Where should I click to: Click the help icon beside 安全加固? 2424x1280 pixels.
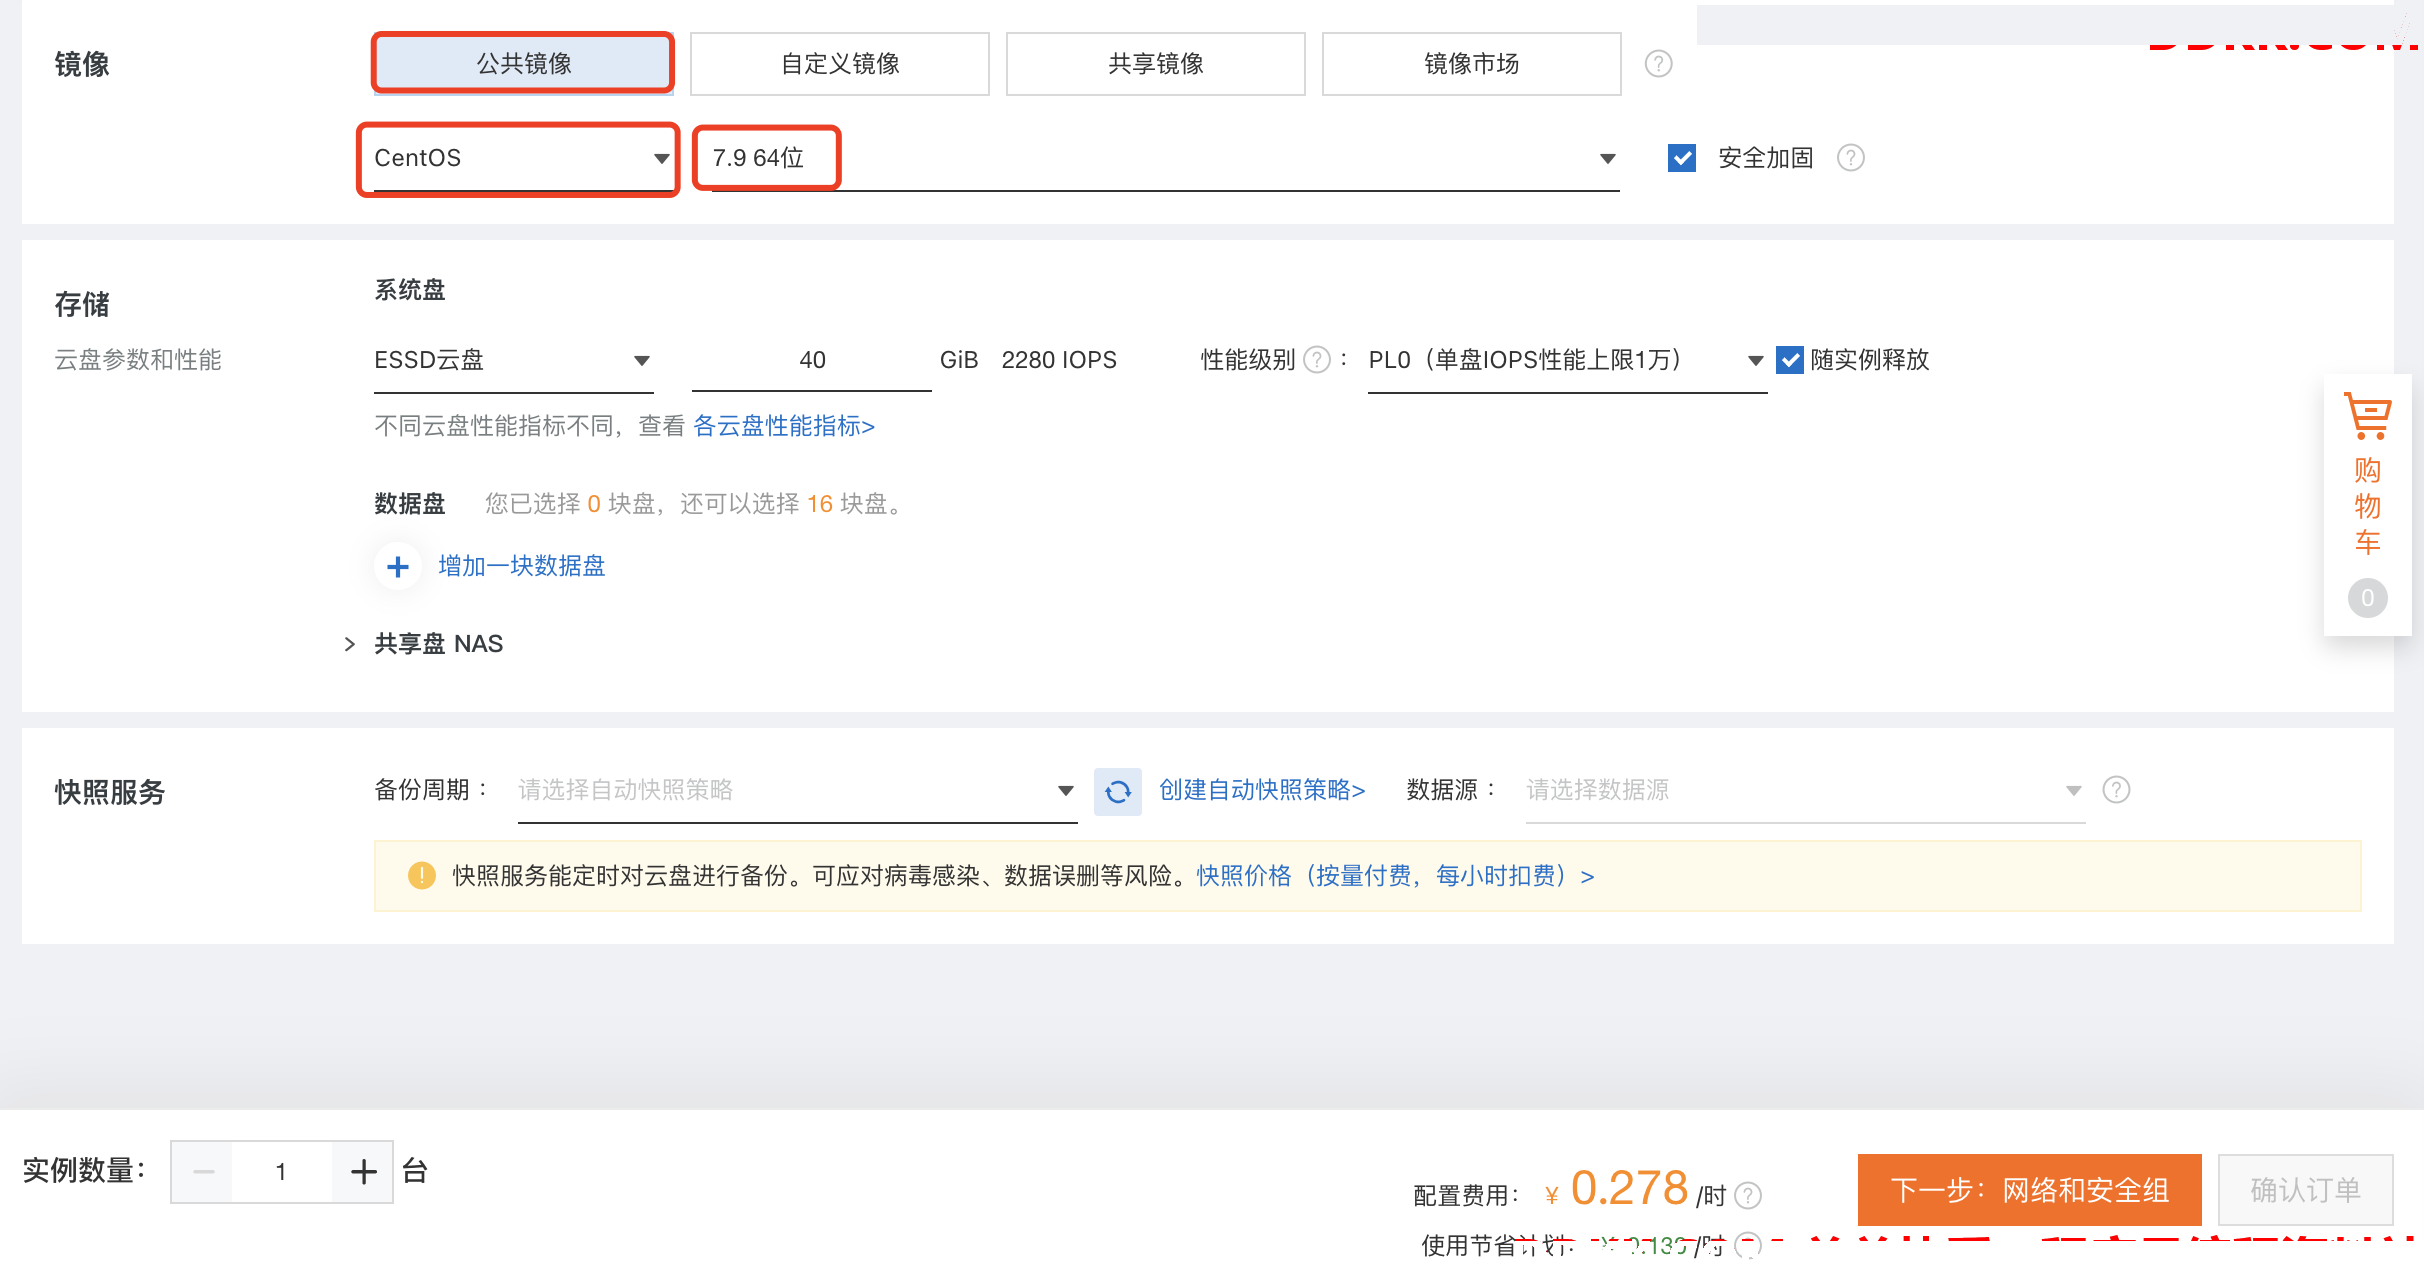coord(1851,158)
